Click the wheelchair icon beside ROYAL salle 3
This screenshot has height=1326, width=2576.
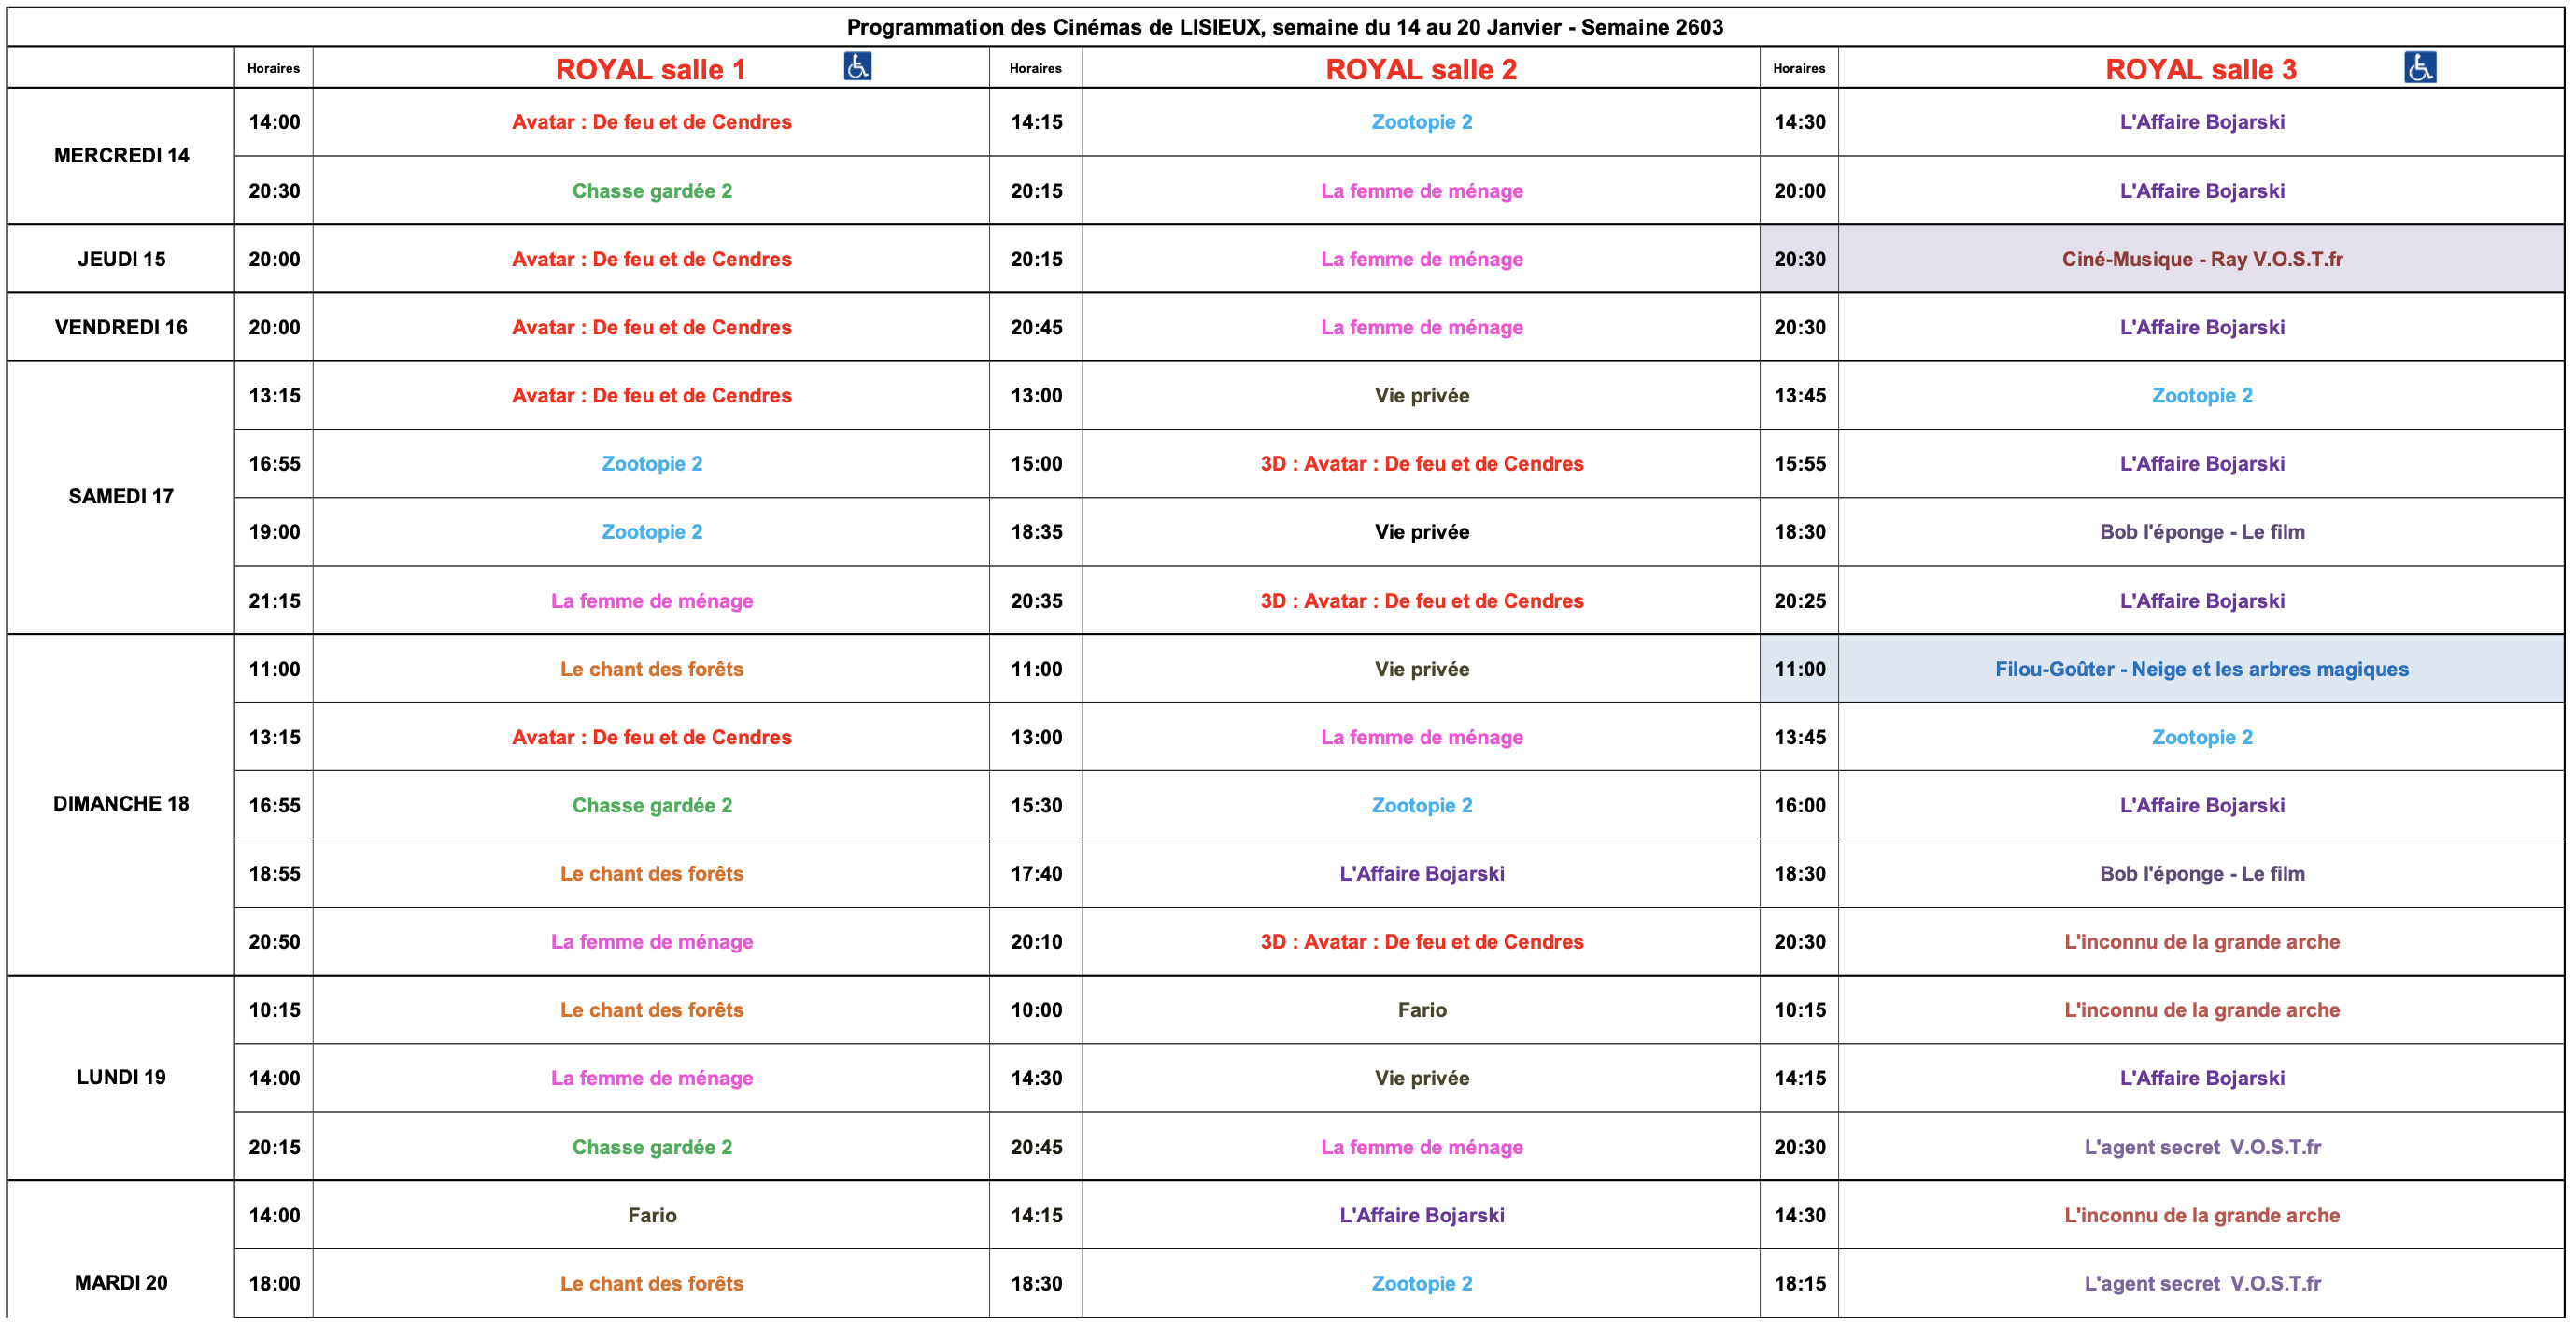coord(2419,67)
